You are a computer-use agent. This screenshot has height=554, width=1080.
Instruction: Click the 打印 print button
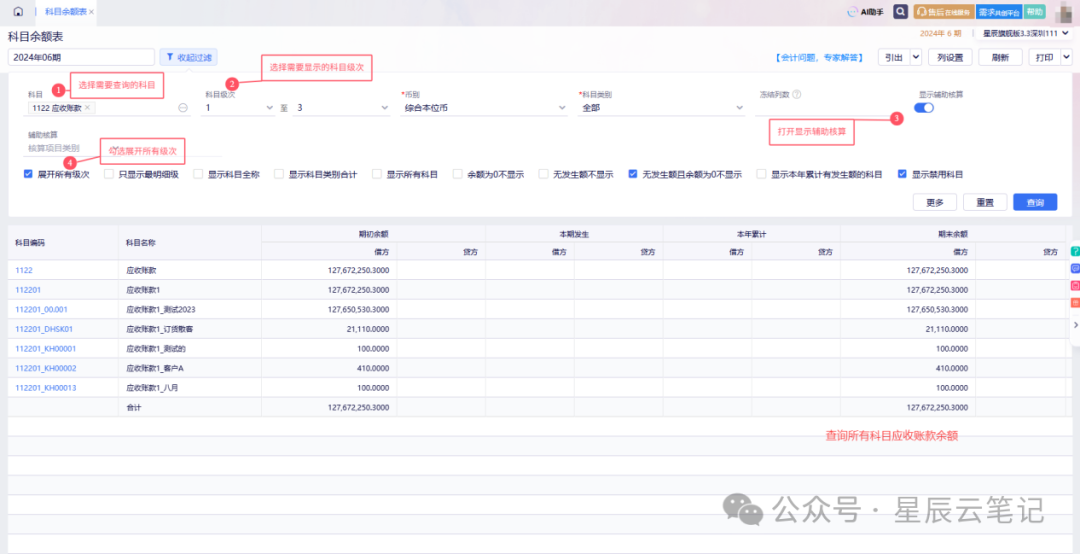click(1045, 58)
